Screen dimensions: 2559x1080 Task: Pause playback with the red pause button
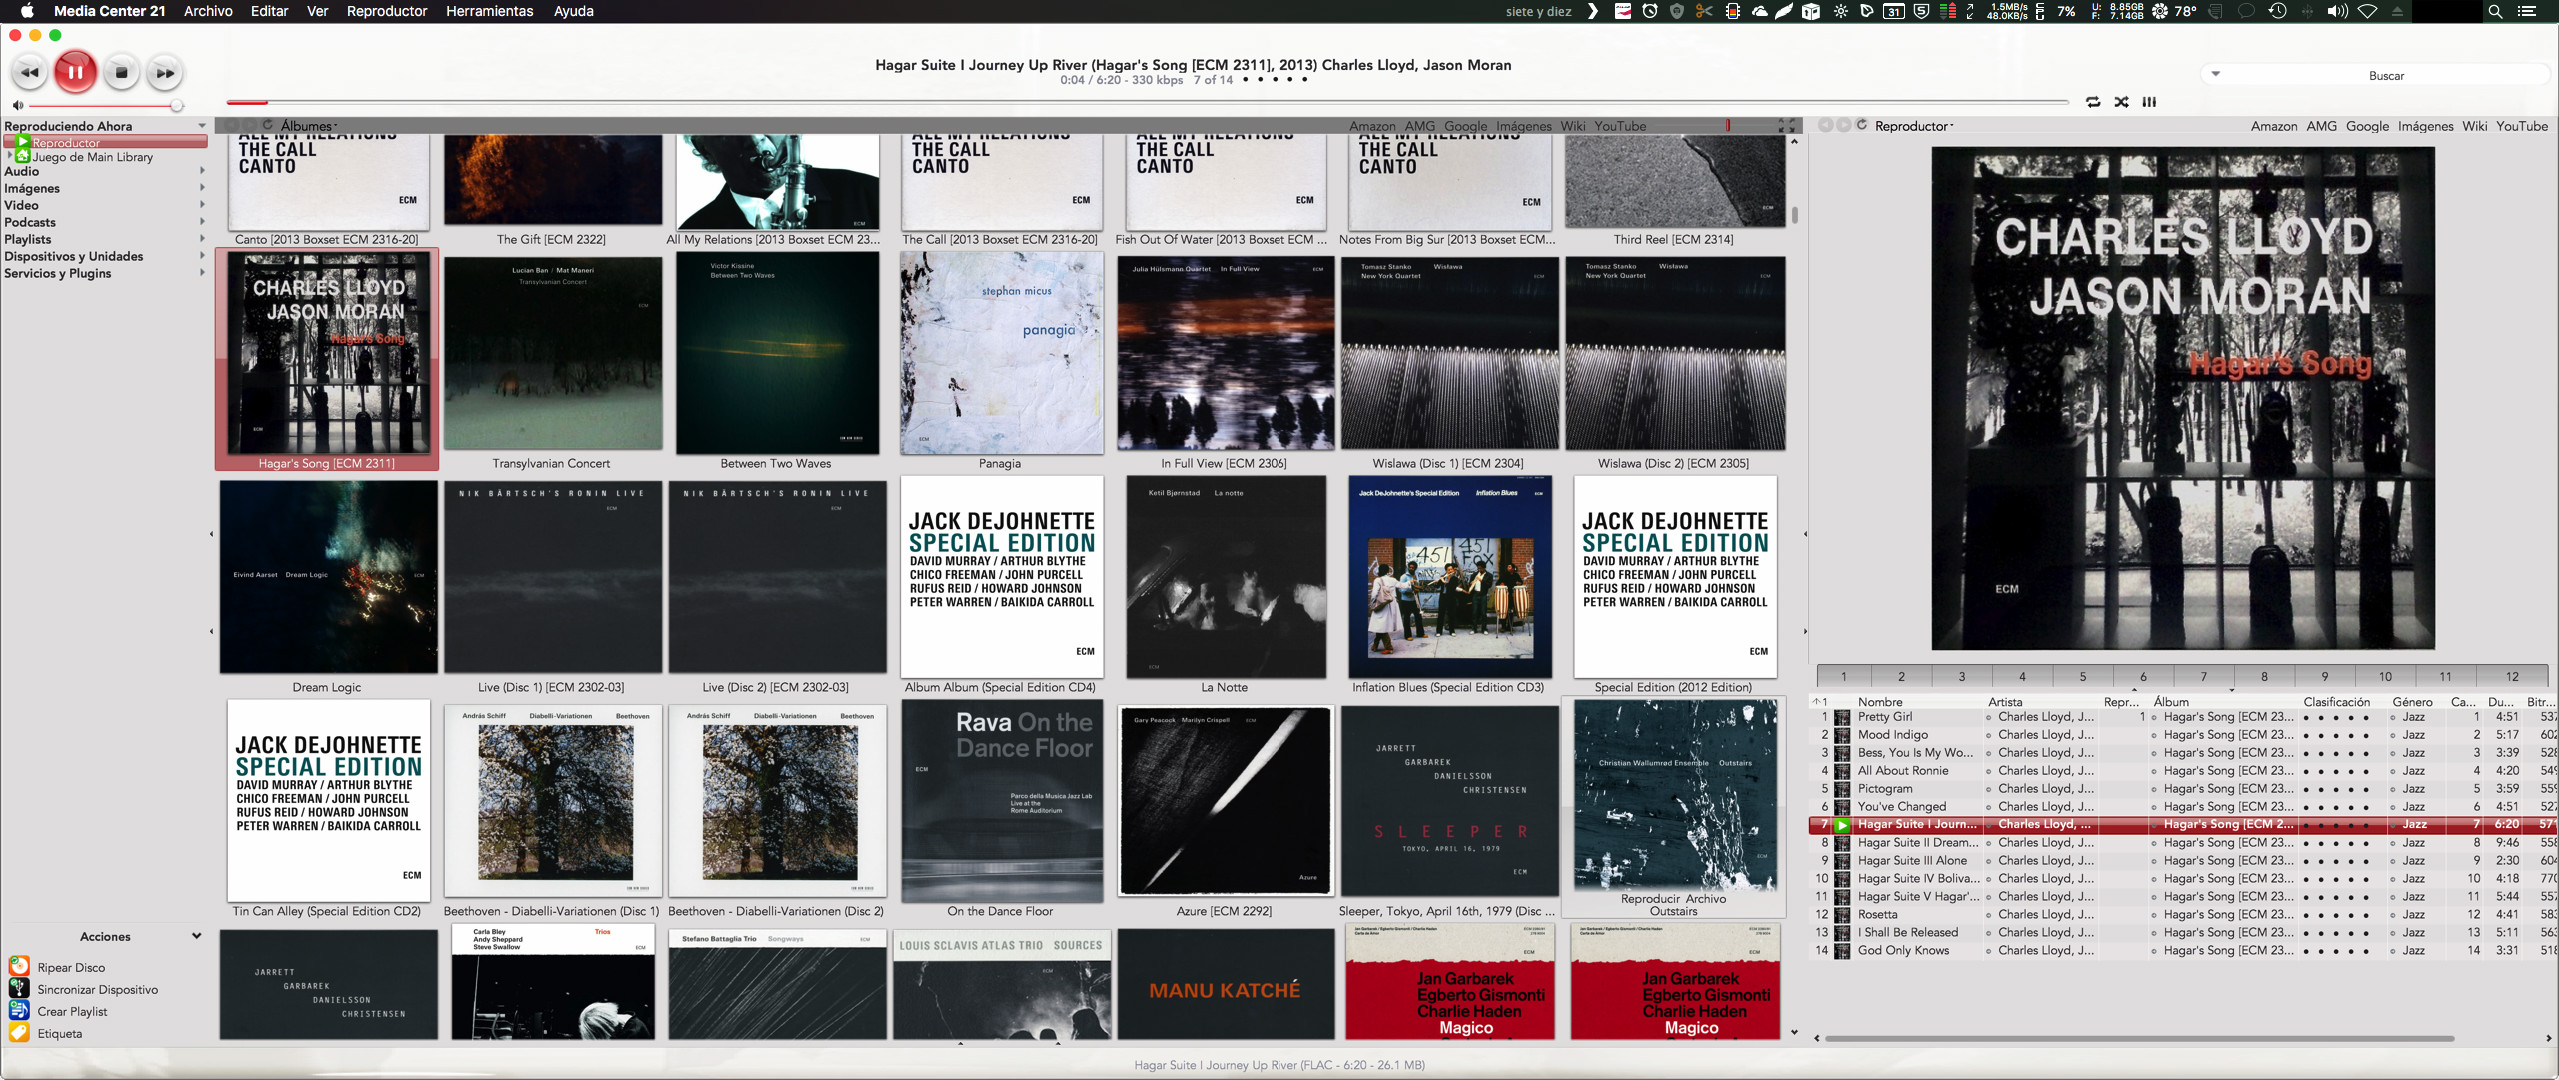(x=75, y=72)
